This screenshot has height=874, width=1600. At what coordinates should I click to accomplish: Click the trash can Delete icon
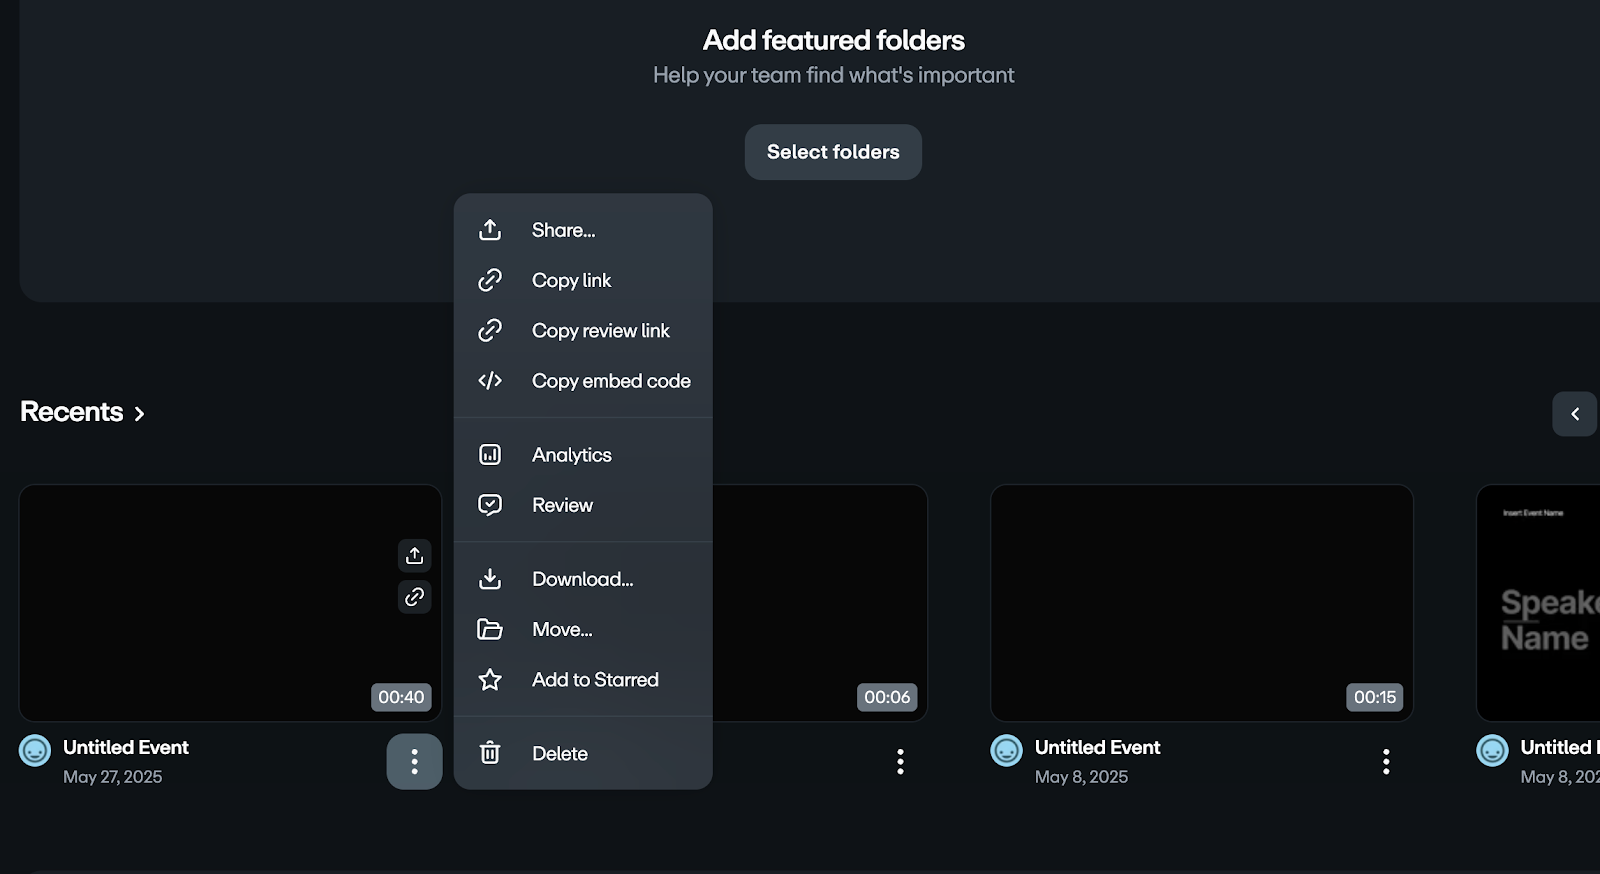pos(490,753)
